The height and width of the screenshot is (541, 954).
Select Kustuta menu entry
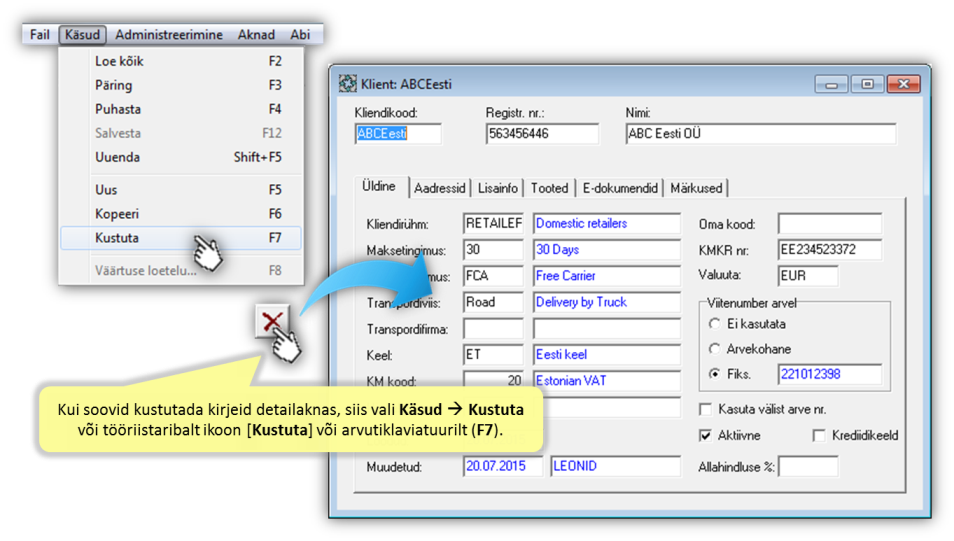click(x=181, y=238)
